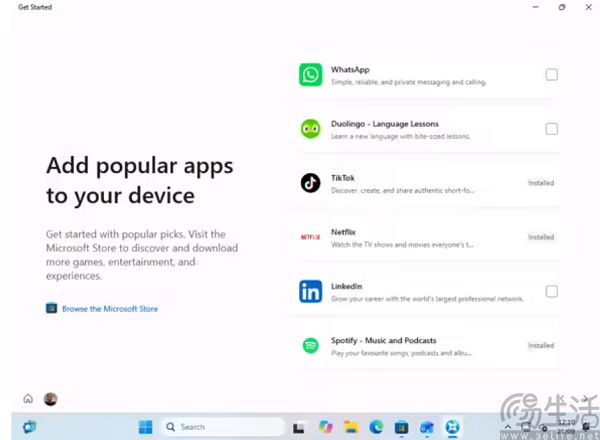600x440 pixels.
Task: Select the Duolingo - Language Lessons title
Action: 385,124
